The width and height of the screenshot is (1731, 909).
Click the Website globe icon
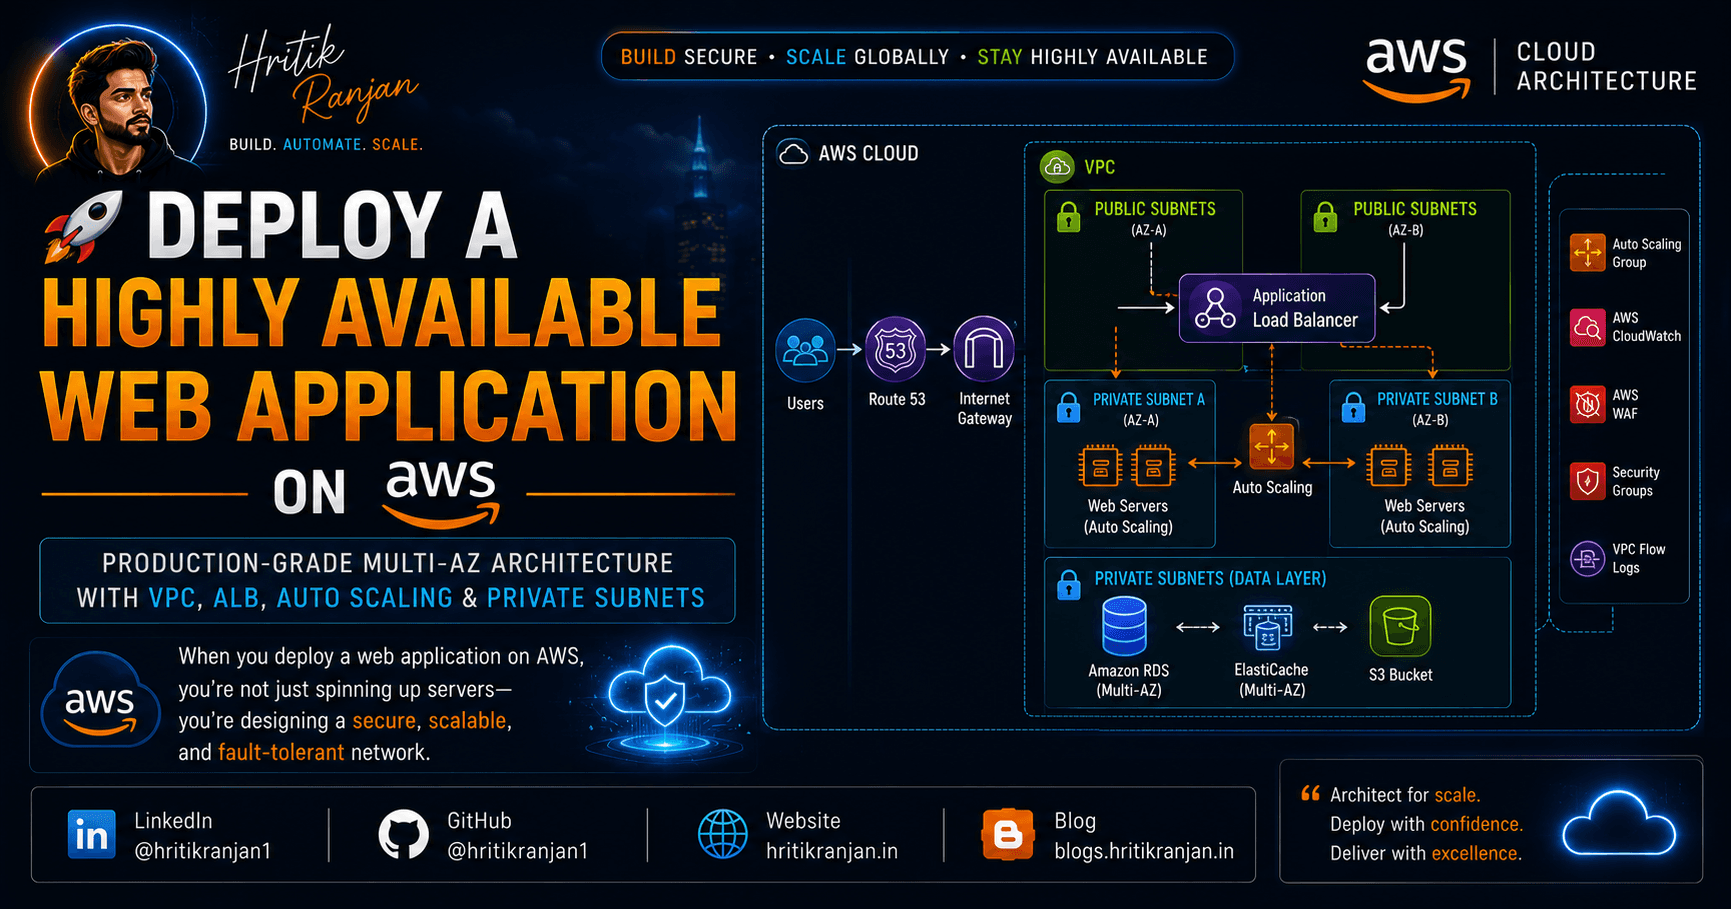[722, 834]
